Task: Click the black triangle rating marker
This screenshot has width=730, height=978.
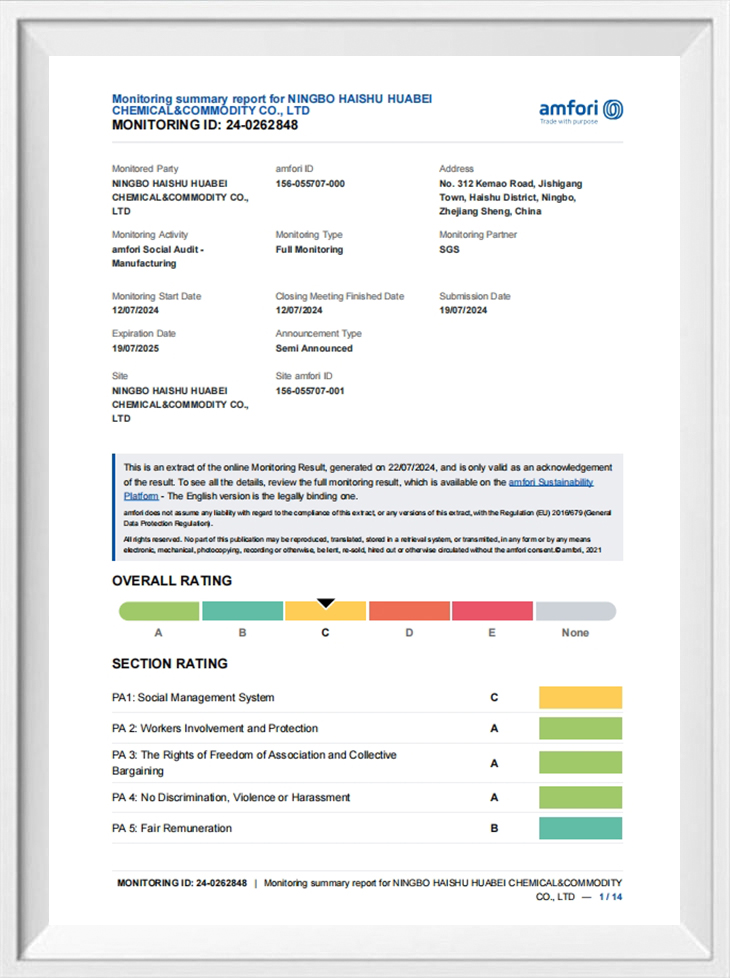Action: pos(325,603)
